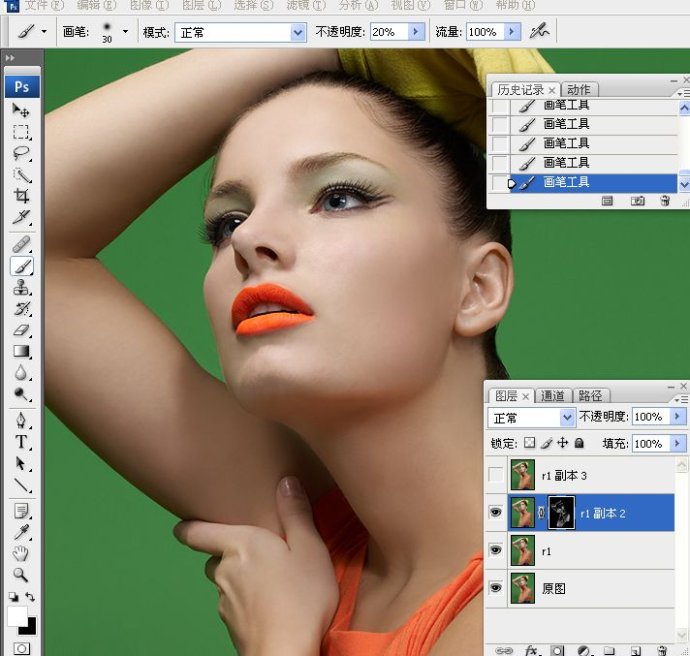Viewport: 690px width, 656px height.
Task: Select the Magic Wand tool
Action: click(x=21, y=175)
